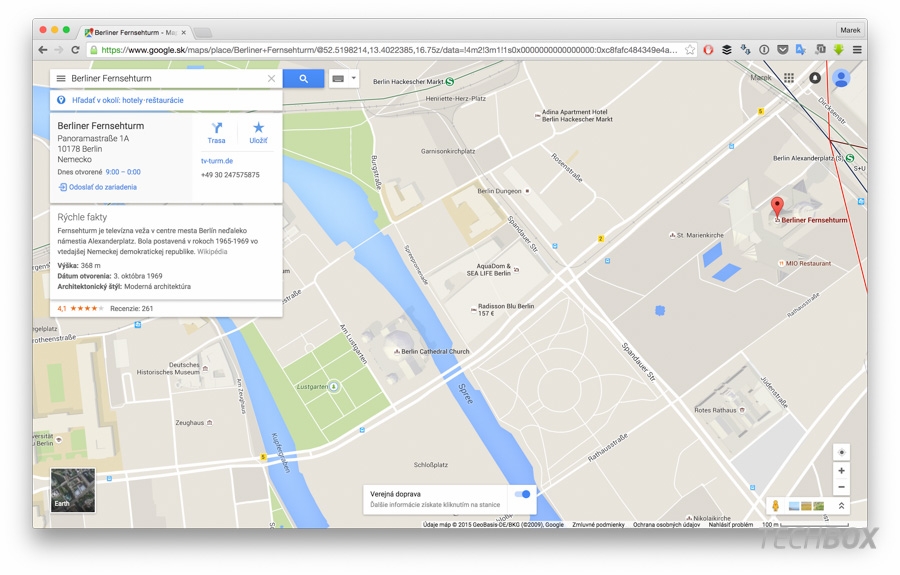Screen dimensions: 900x575
Task: Click the blue search magnifier button
Action: coord(304,79)
